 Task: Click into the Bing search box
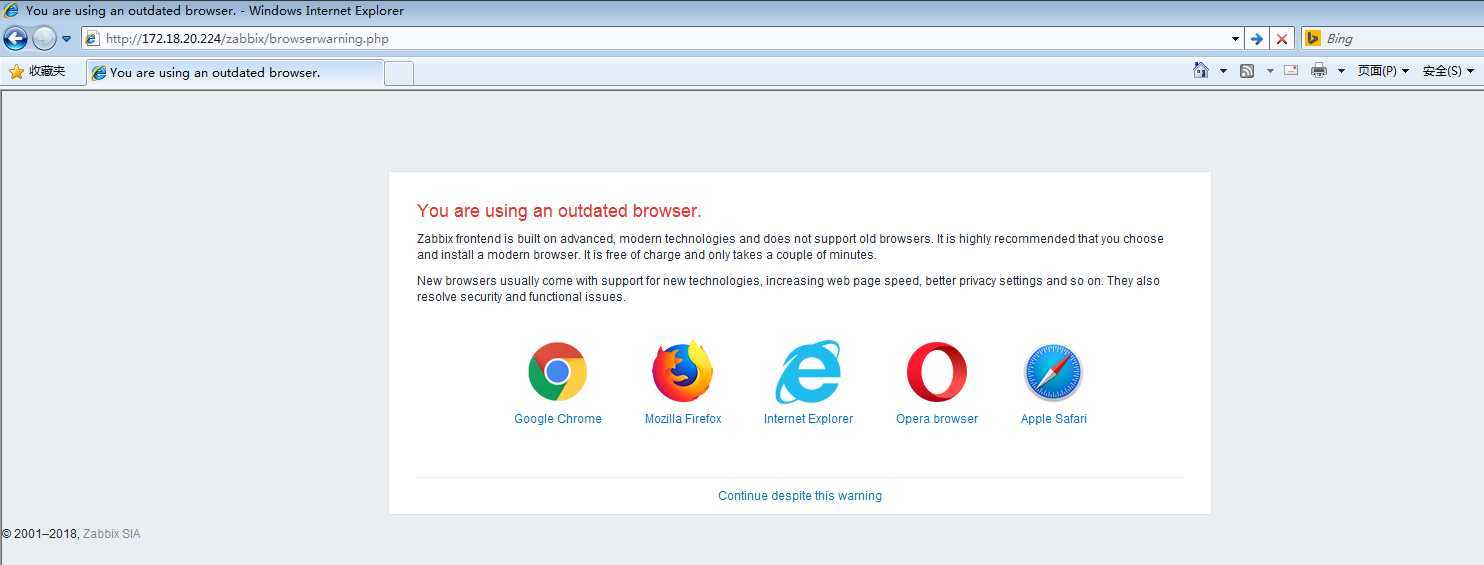1403,39
